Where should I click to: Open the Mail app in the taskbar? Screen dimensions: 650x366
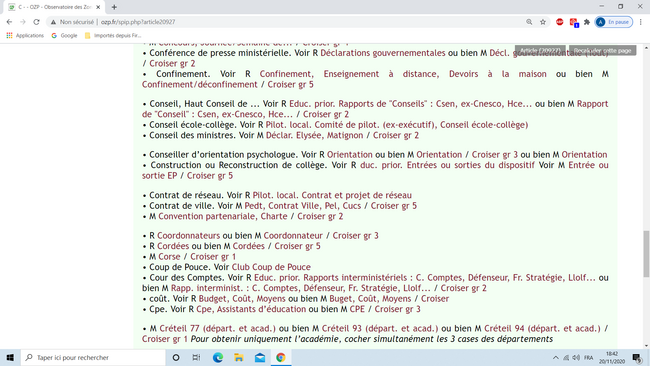click(x=260, y=357)
